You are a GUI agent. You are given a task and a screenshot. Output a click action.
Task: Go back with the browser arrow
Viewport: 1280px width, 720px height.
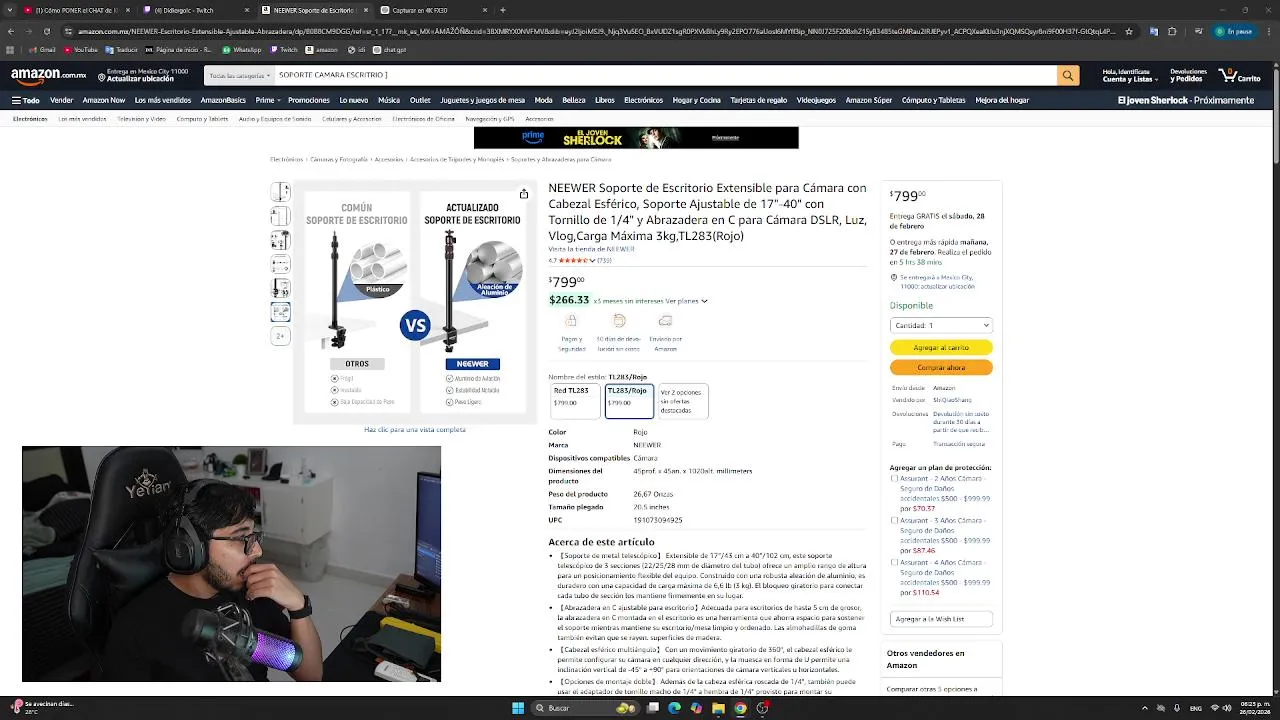click(10, 31)
